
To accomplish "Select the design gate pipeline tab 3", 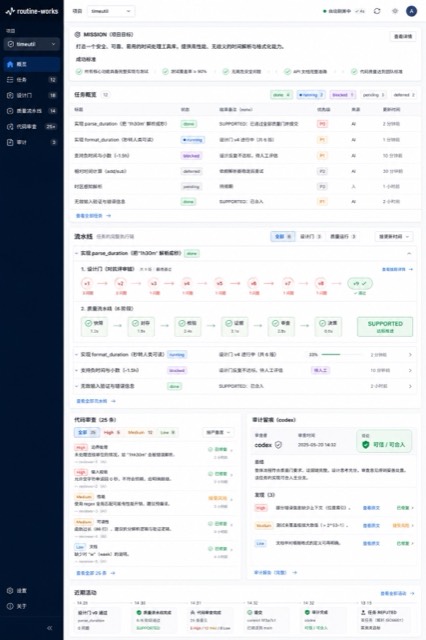I will (x=311, y=236).
